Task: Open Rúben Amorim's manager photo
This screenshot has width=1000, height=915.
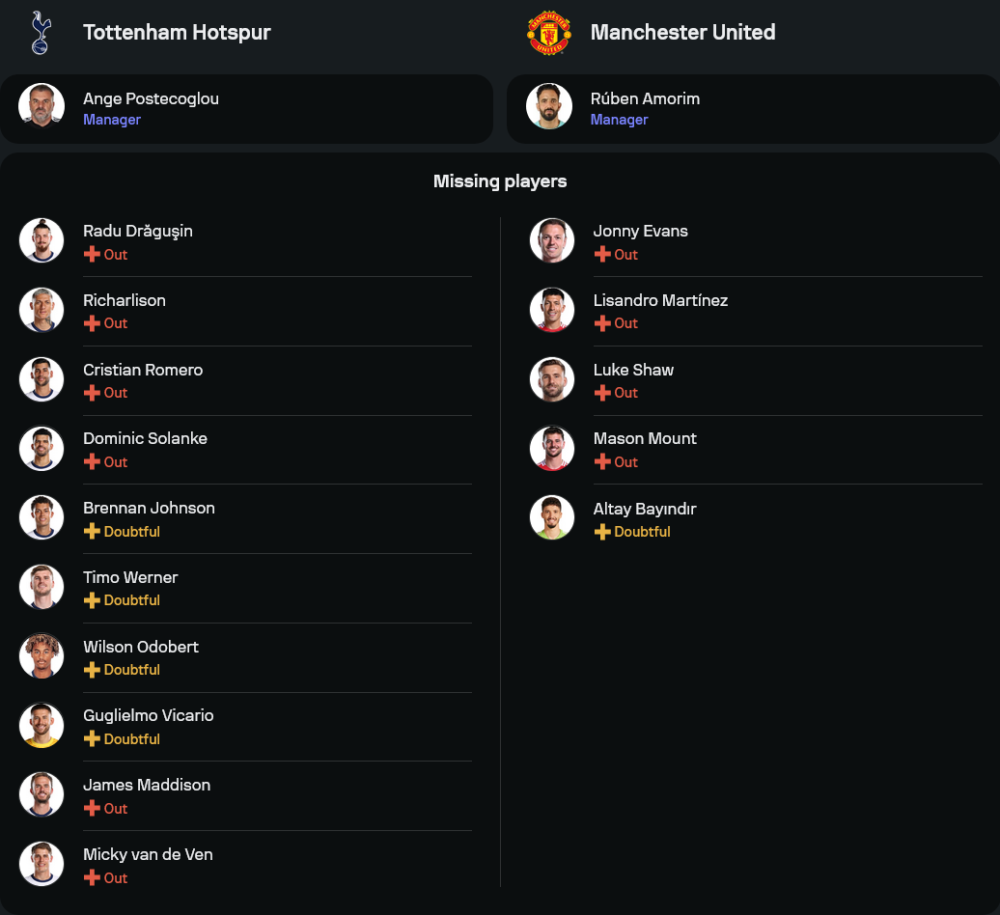Action: pyautogui.click(x=549, y=106)
